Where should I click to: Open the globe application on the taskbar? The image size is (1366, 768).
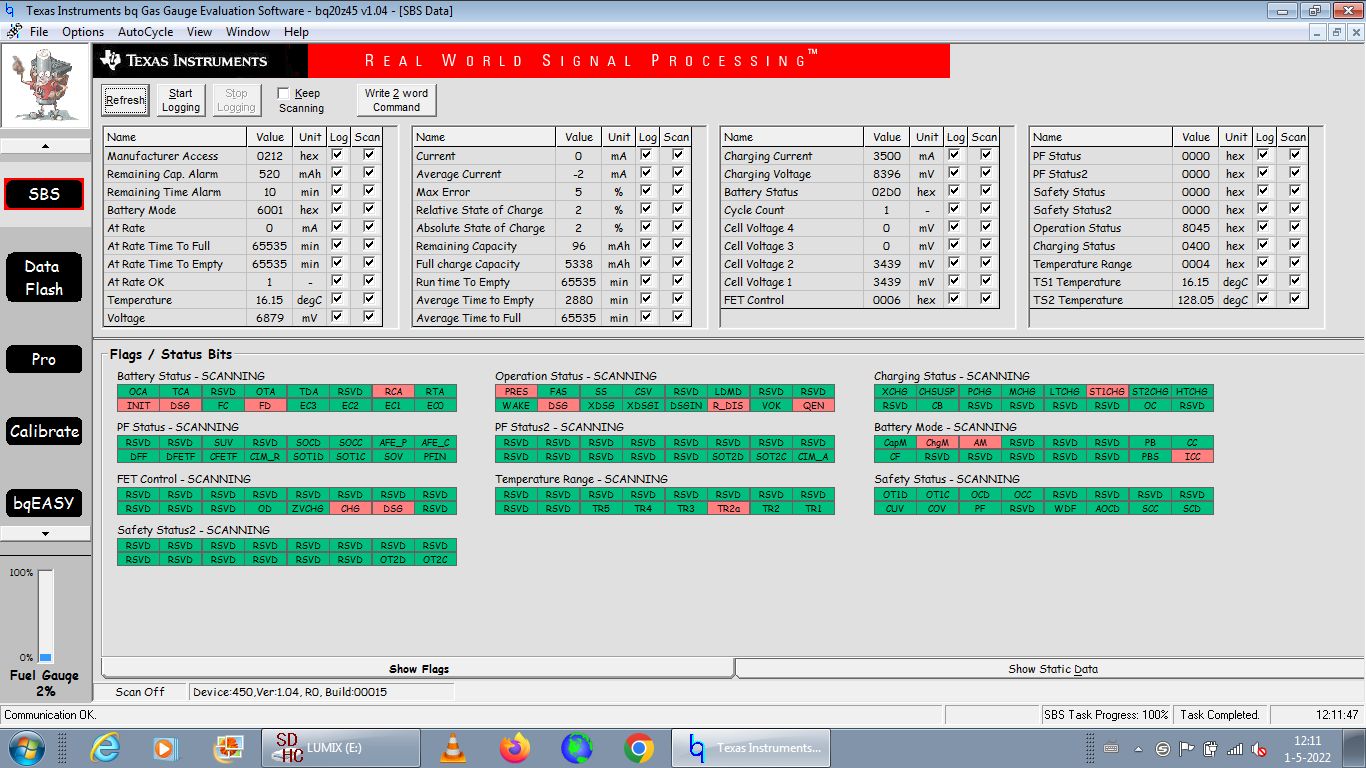[577, 748]
